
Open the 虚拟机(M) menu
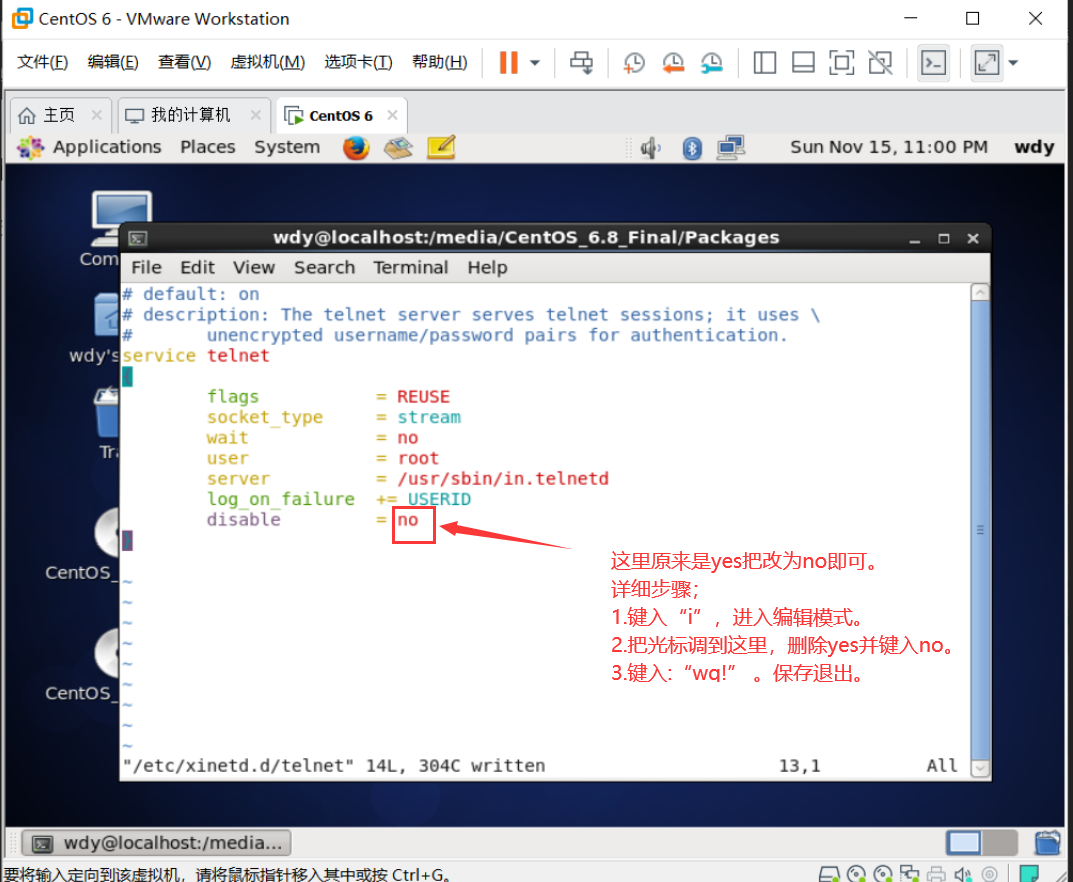(267, 62)
